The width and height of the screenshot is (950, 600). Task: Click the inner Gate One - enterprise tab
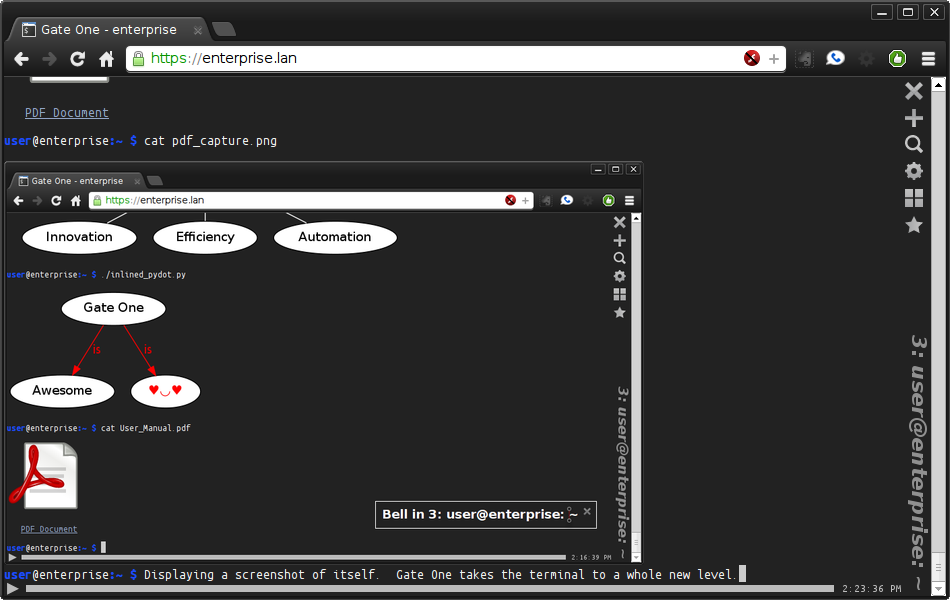[77, 181]
